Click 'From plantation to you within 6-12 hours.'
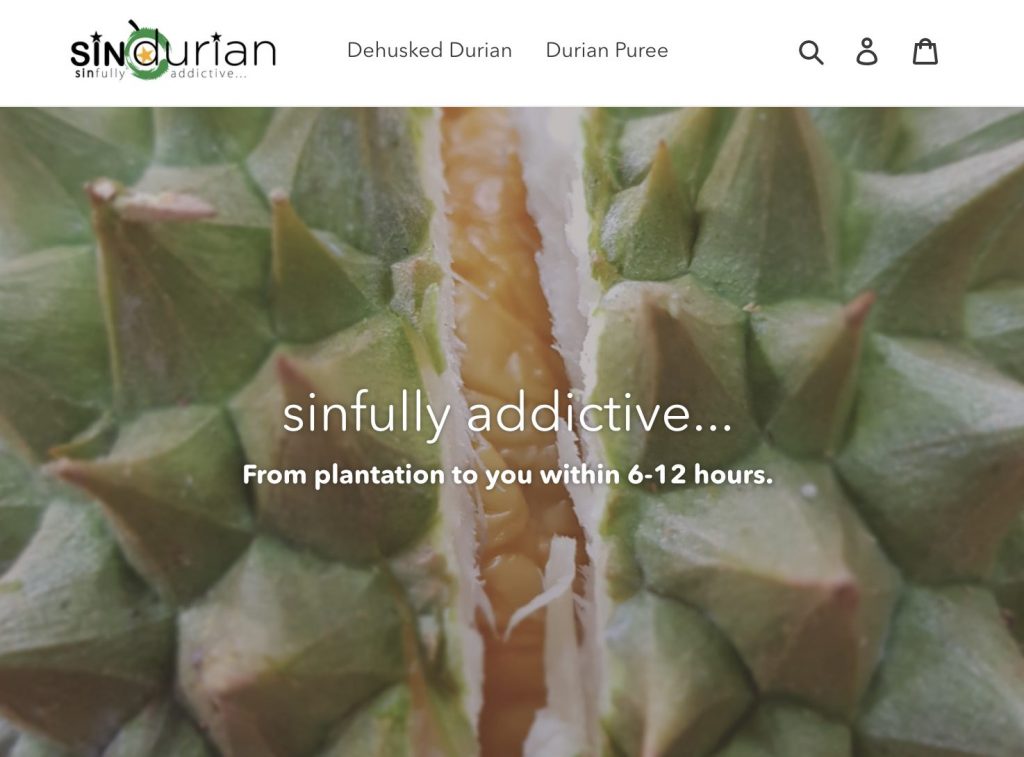The height and width of the screenshot is (757, 1024). coord(507,474)
